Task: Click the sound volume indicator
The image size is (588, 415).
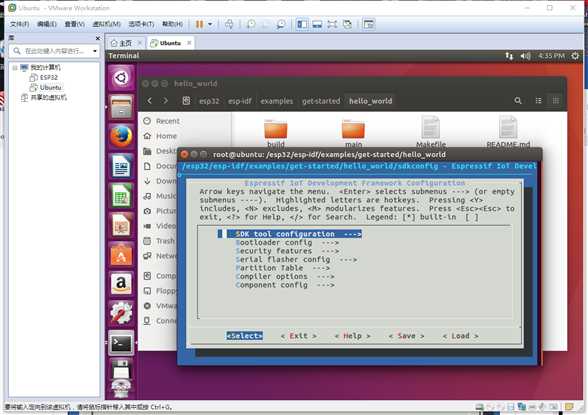Action: (525, 56)
